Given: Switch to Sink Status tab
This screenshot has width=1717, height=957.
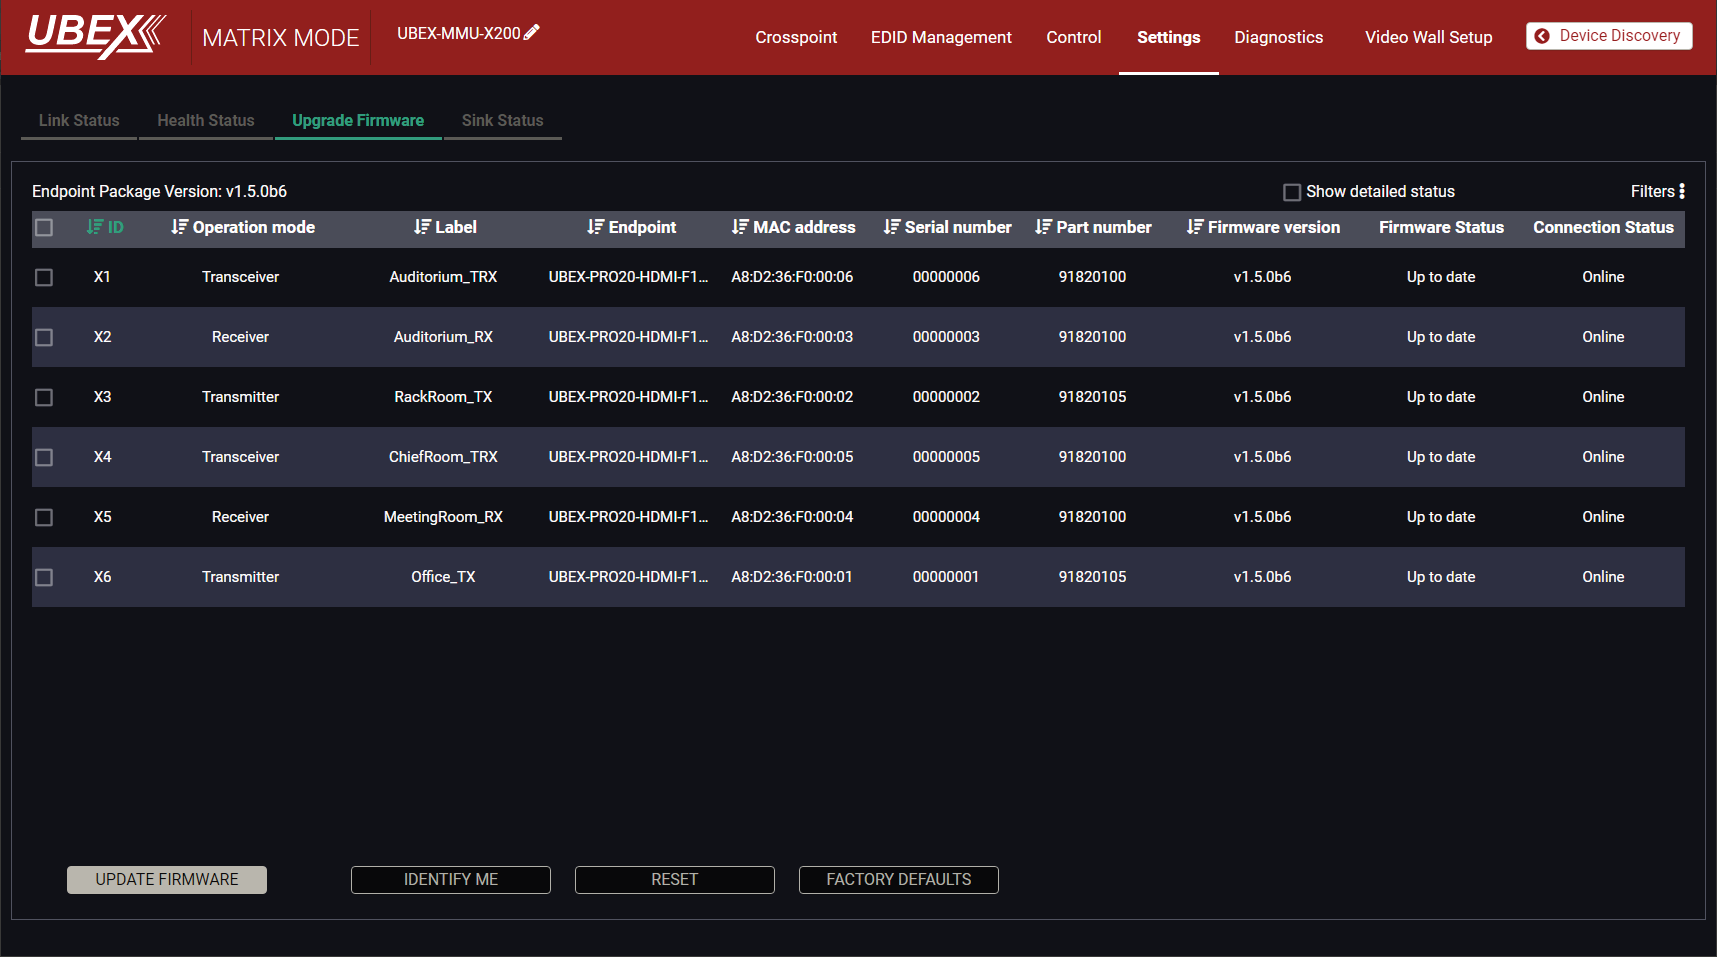Looking at the screenshot, I should click(x=503, y=120).
